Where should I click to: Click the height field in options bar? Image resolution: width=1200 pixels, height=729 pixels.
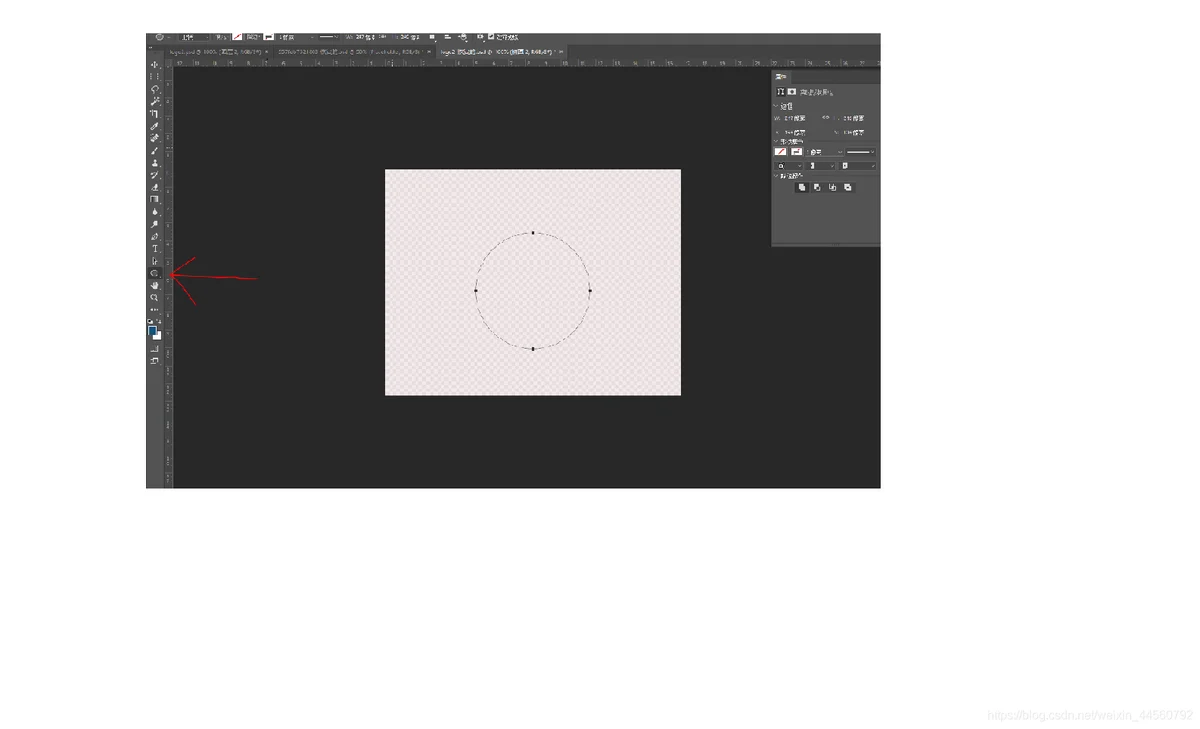(x=408, y=37)
